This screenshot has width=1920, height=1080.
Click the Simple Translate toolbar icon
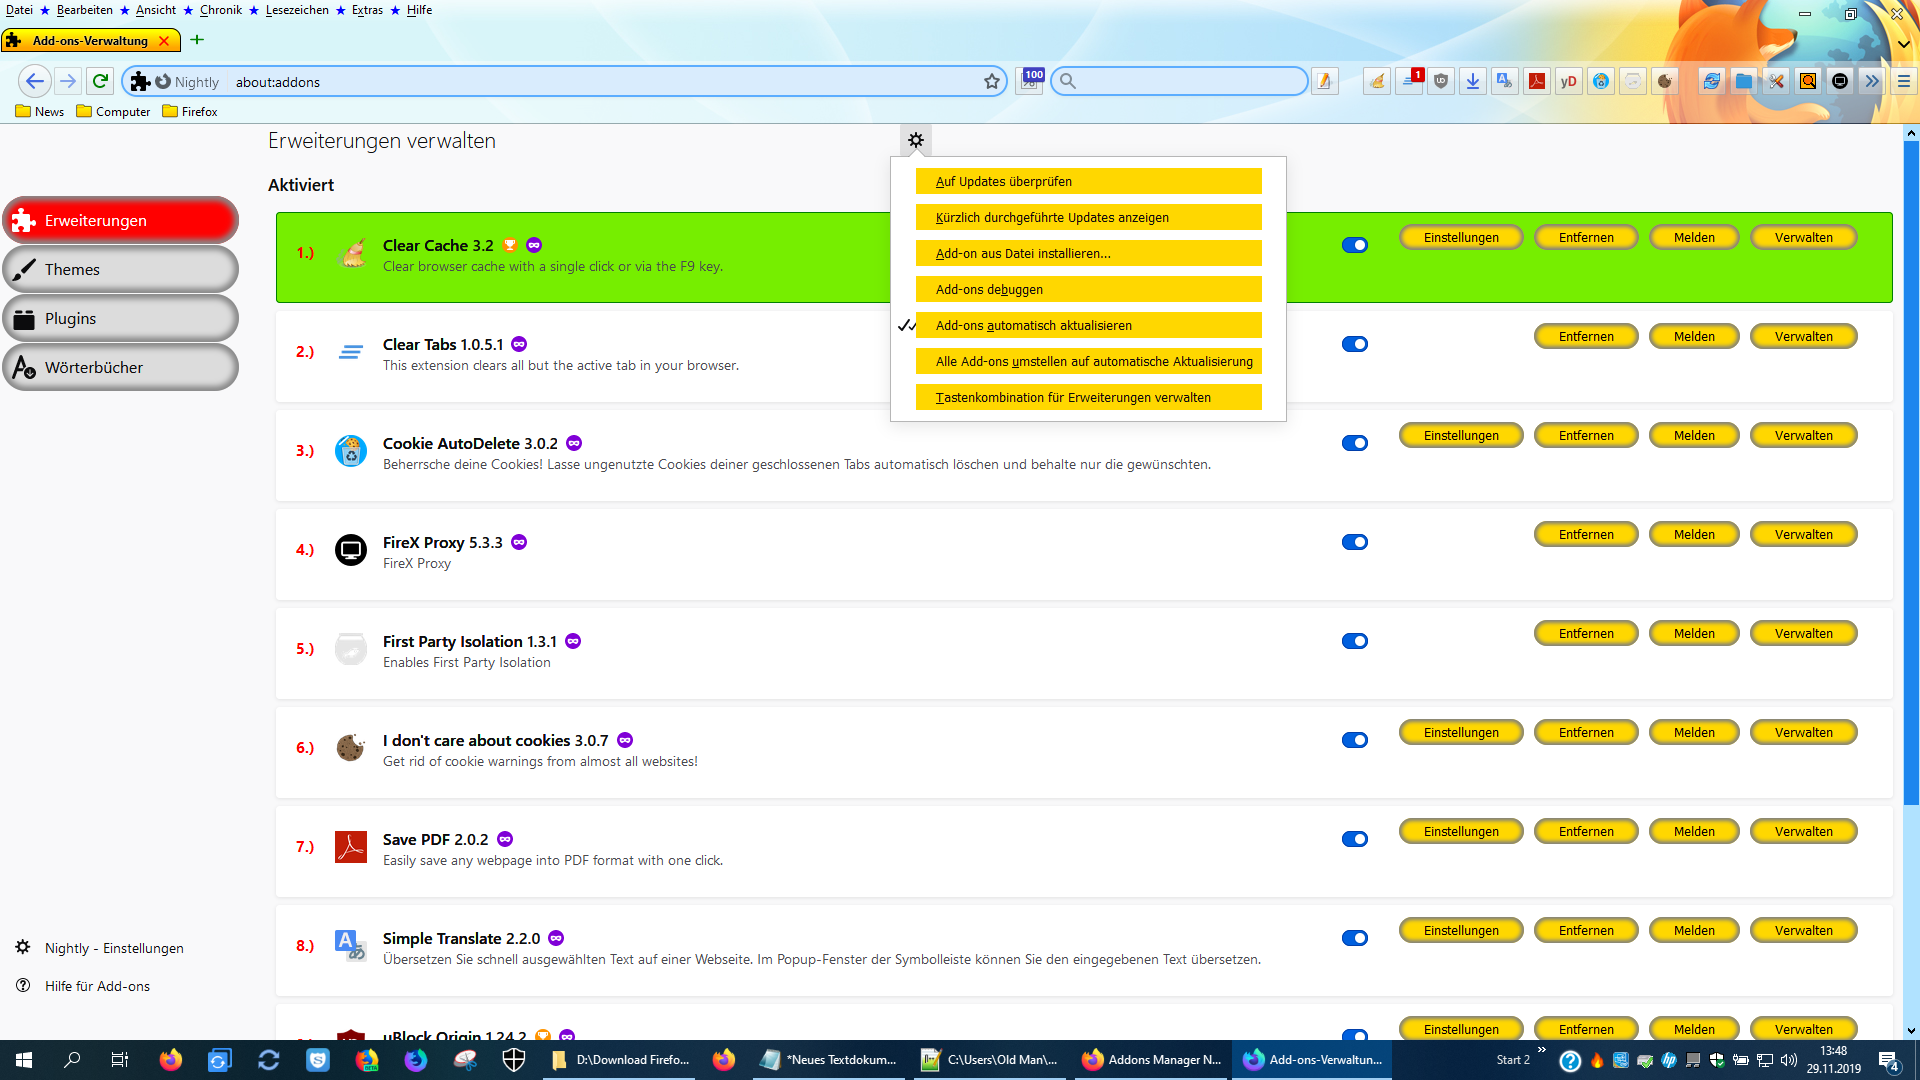(x=1504, y=82)
